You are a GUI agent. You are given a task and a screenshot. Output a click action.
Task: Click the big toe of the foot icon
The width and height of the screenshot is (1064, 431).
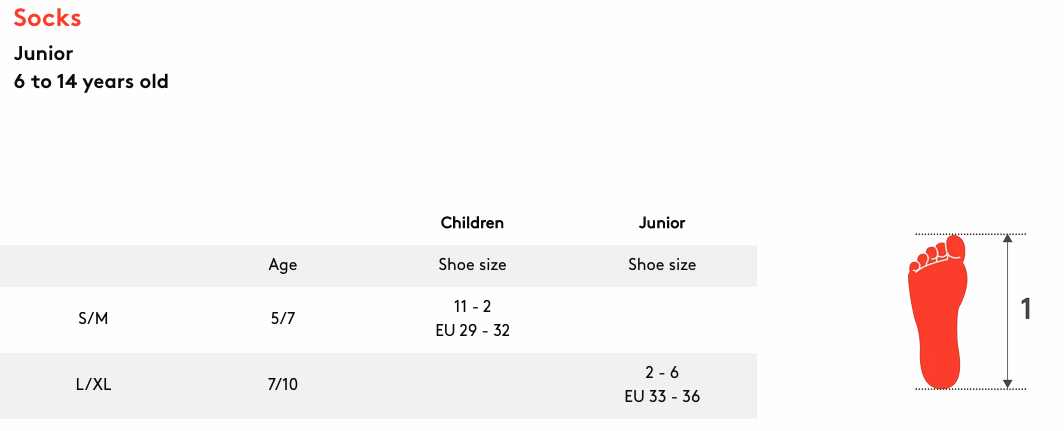click(955, 247)
